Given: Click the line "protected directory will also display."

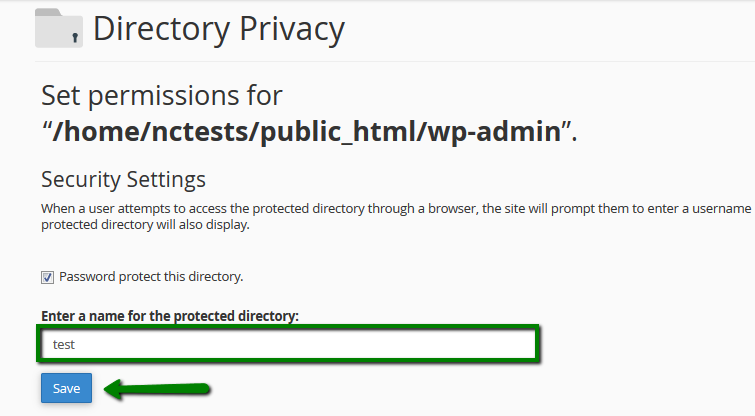Looking at the screenshot, I should pos(145,224).
